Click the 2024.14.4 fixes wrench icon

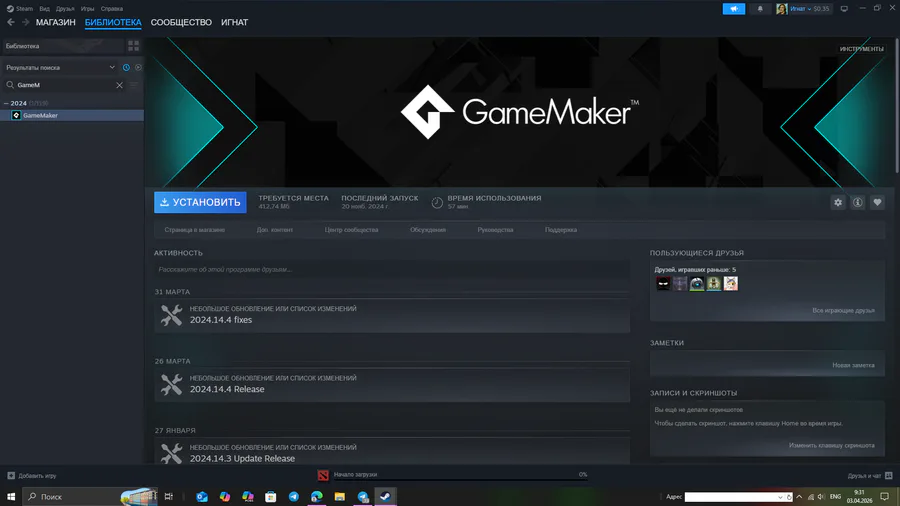pyautogui.click(x=171, y=315)
